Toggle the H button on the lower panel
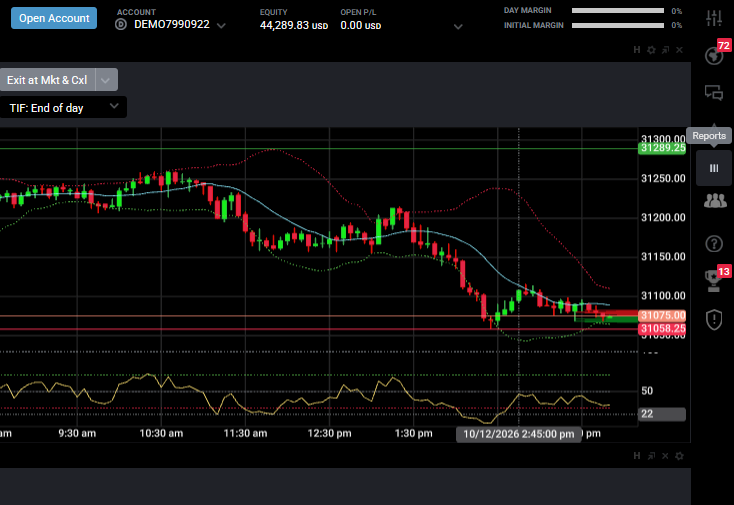The height and width of the screenshot is (505, 734). click(637, 456)
